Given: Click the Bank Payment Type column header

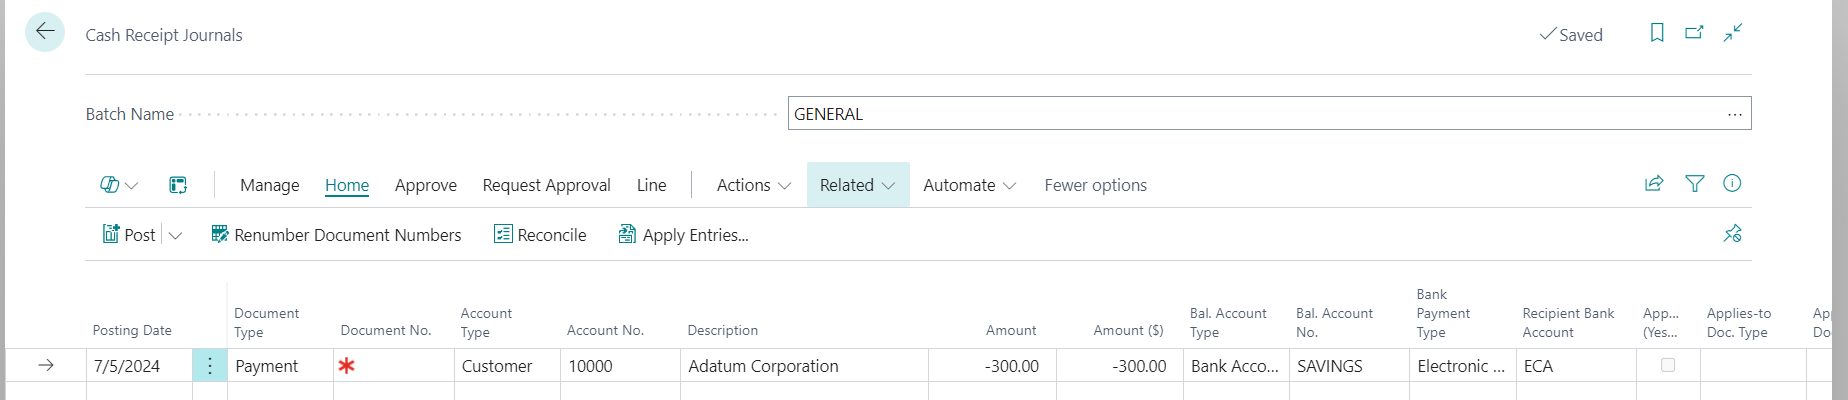Looking at the screenshot, I should tap(1443, 313).
